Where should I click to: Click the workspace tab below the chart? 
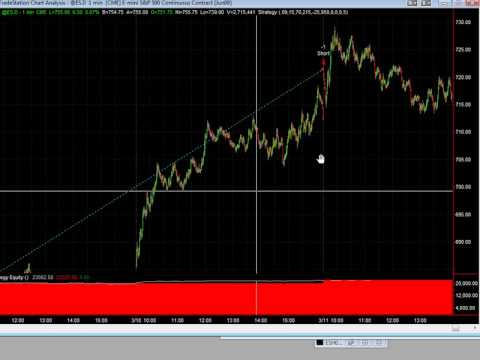[351, 343]
